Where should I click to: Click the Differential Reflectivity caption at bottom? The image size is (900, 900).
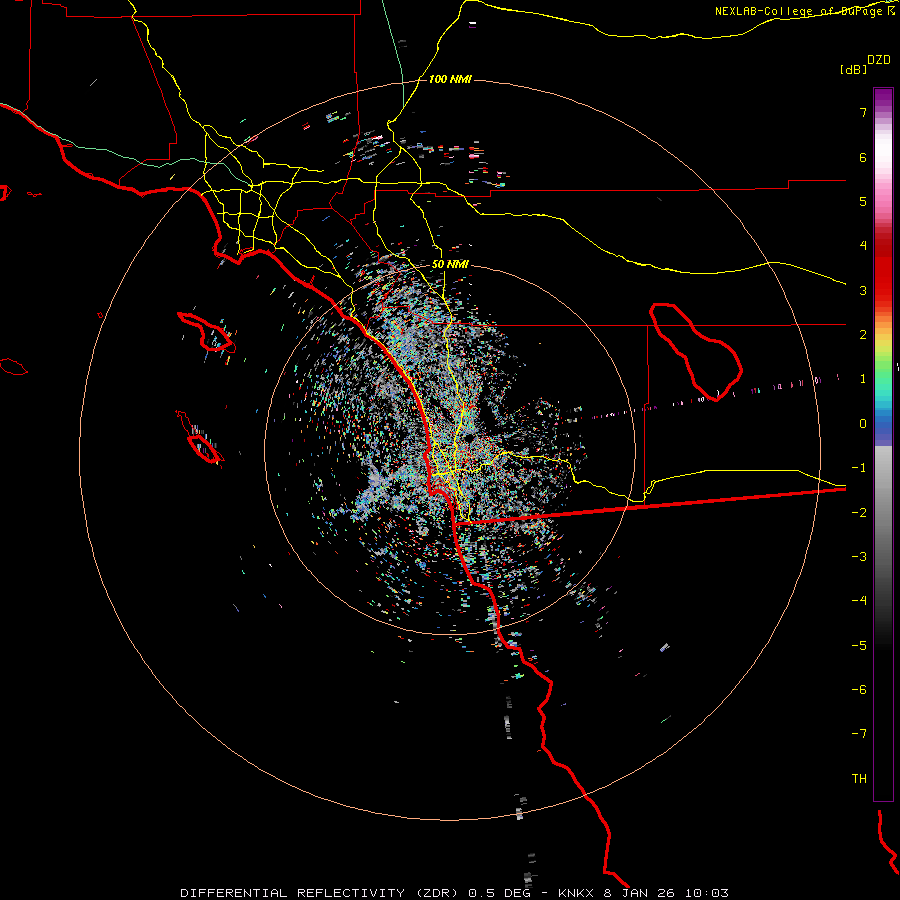(x=454, y=893)
